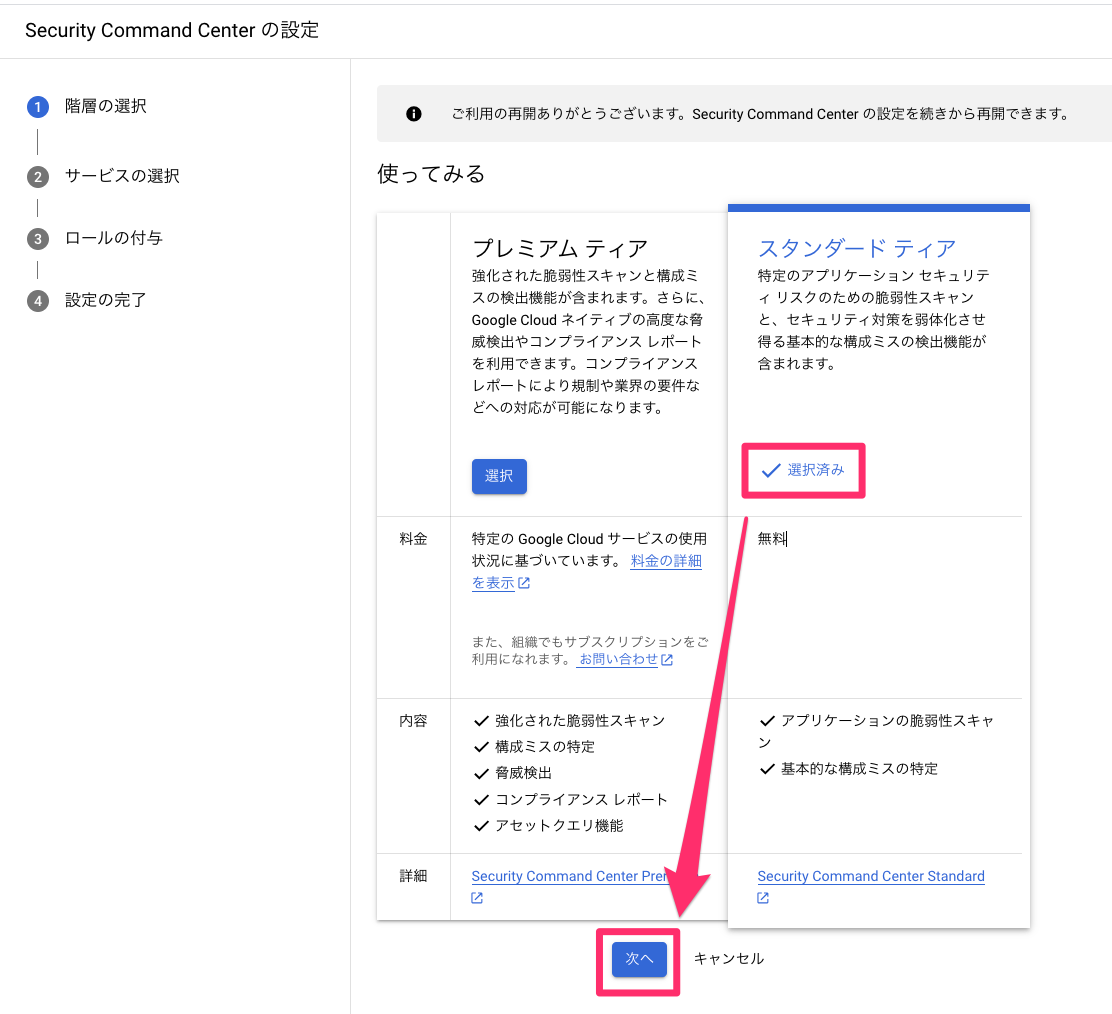Open the 使ってみる comparison section

430,173
